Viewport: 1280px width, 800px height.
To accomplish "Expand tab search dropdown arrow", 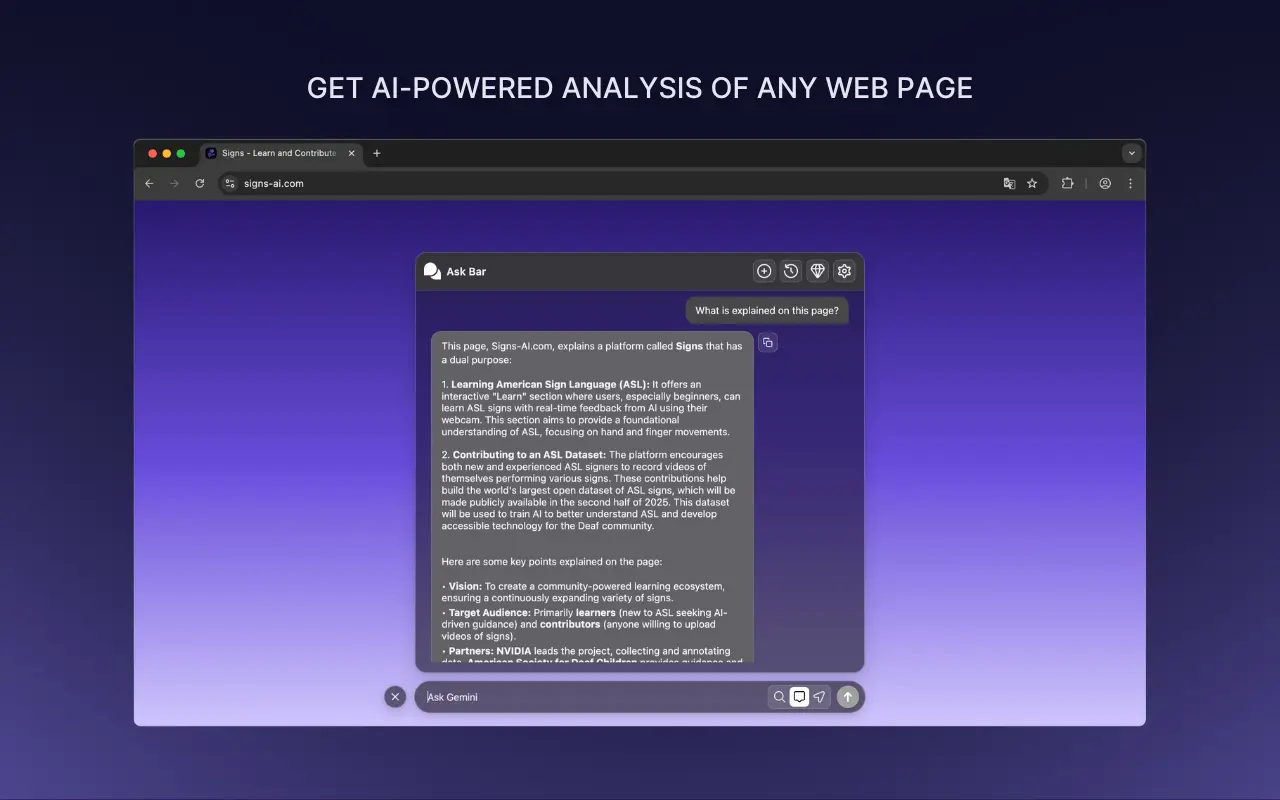I will (x=1132, y=153).
